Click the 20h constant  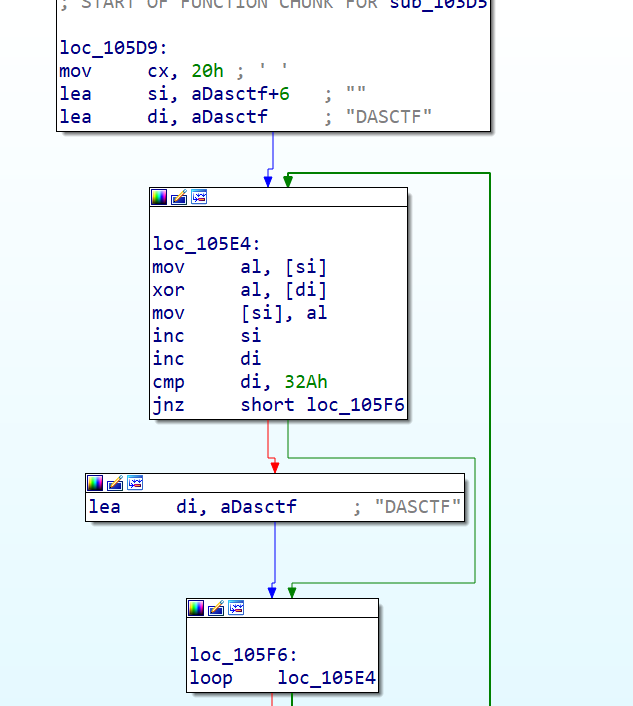tap(208, 71)
